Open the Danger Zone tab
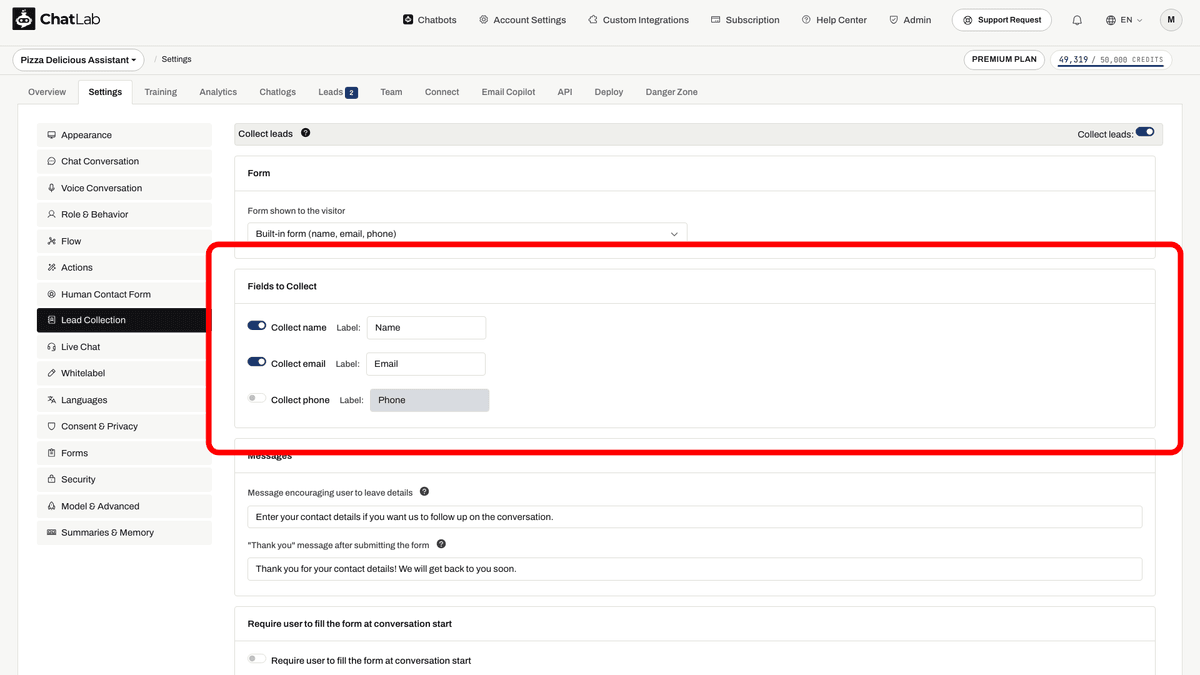Viewport: 1200px width, 675px height. click(672, 92)
